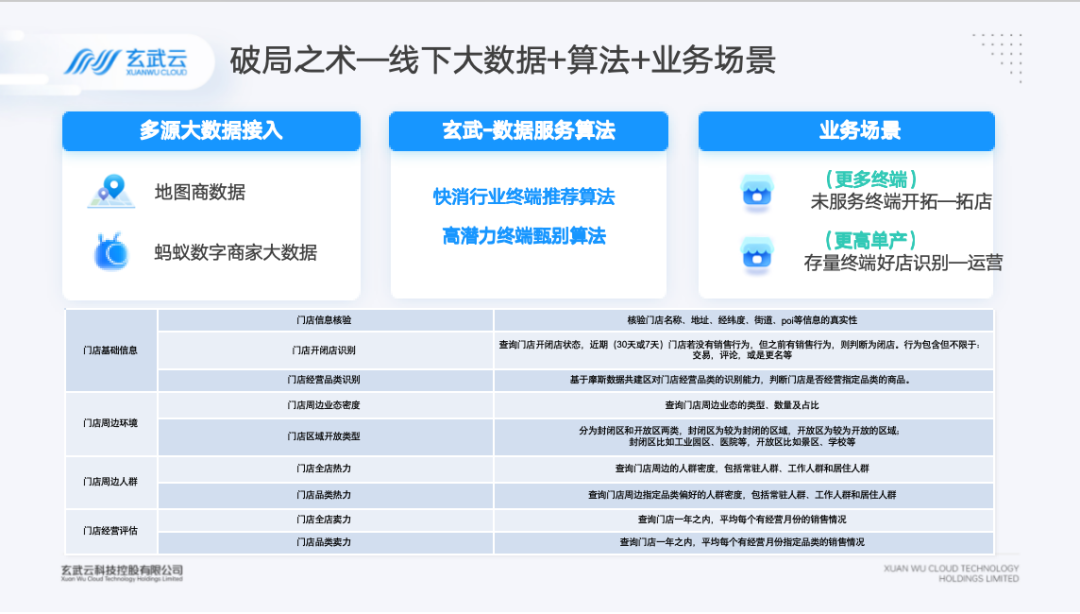Click the description 查询门店周边业态的类型、数量及占比
1080x614 pixels.
click(742, 405)
